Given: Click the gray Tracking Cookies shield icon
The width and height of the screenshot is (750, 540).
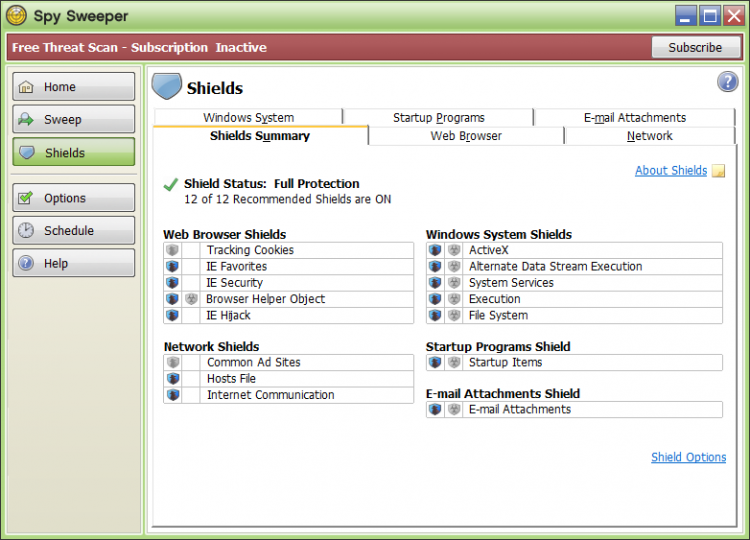Looking at the screenshot, I should tap(172, 250).
